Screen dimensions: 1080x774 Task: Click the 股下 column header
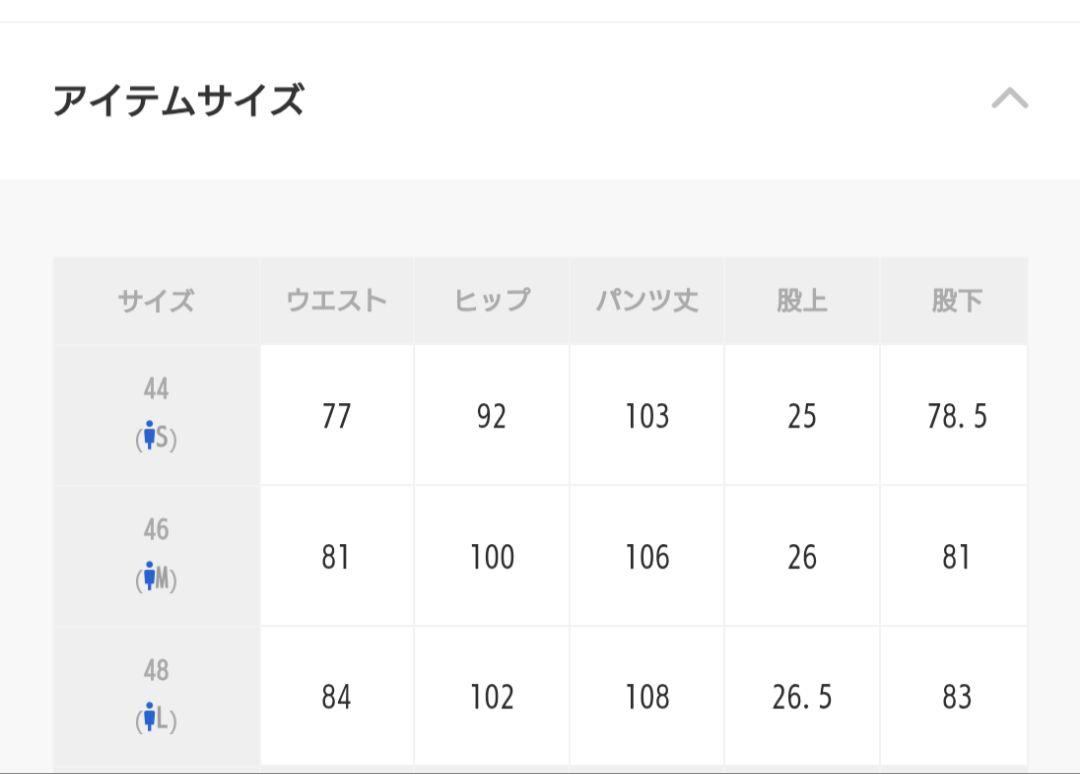click(x=954, y=301)
